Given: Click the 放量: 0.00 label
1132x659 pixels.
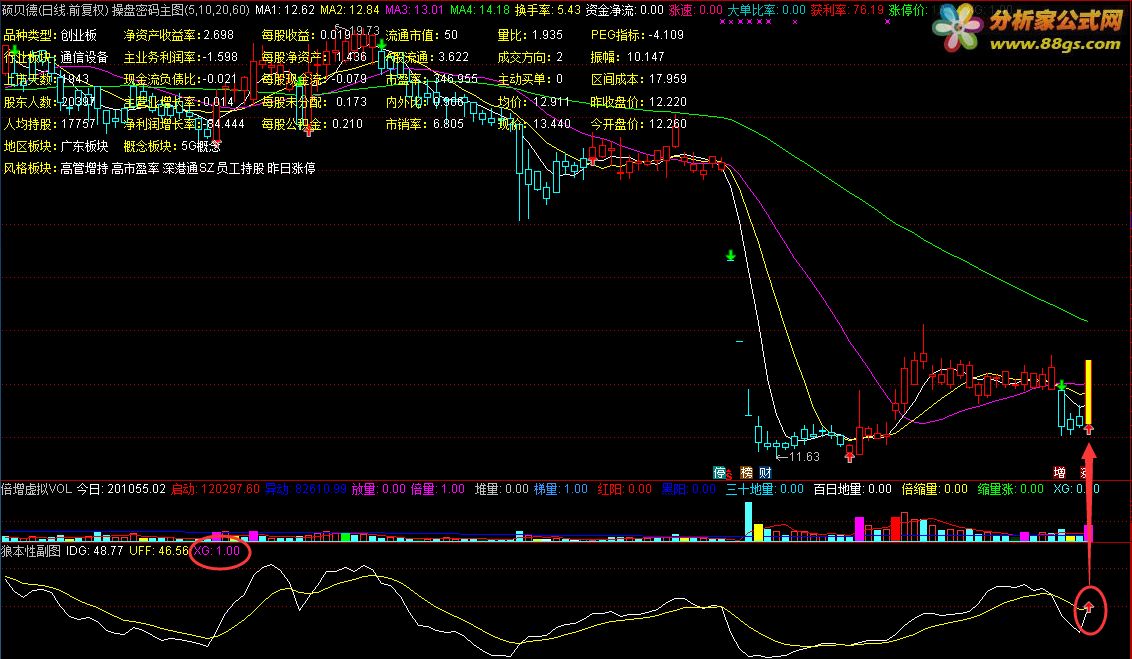Looking at the screenshot, I should 378,489.
